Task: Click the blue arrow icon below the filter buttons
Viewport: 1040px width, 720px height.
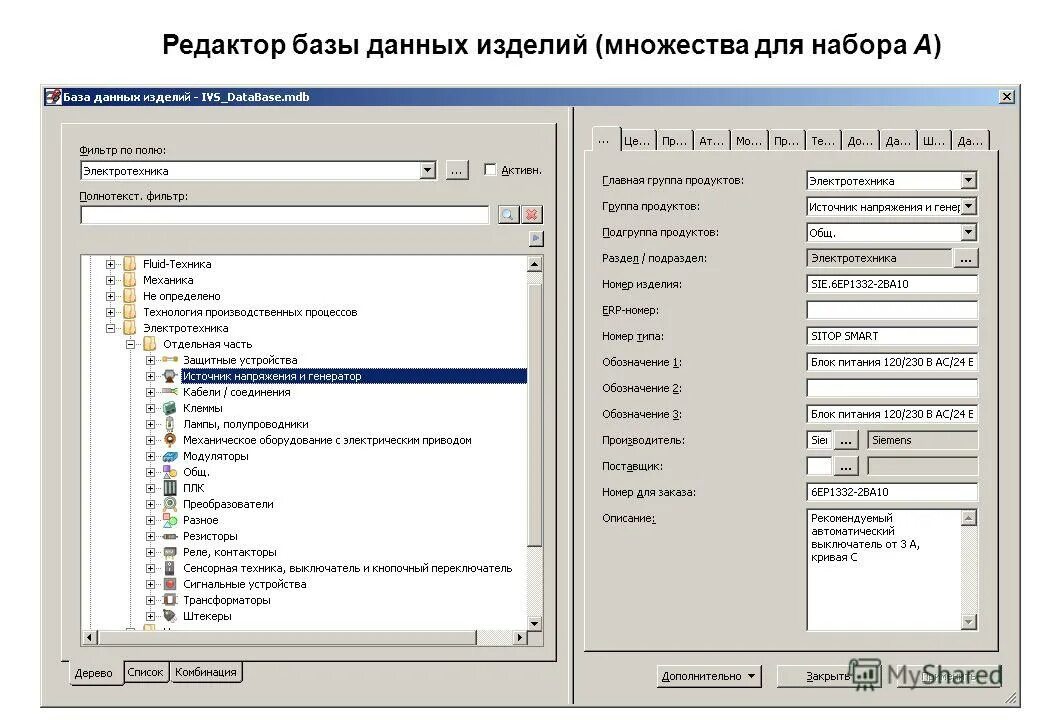Action: point(535,237)
